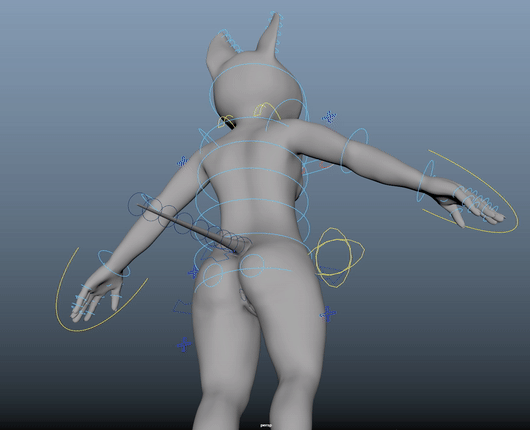The height and width of the screenshot is (430, 530).
Task: Click the persp camera label
Action: [265, 426]
